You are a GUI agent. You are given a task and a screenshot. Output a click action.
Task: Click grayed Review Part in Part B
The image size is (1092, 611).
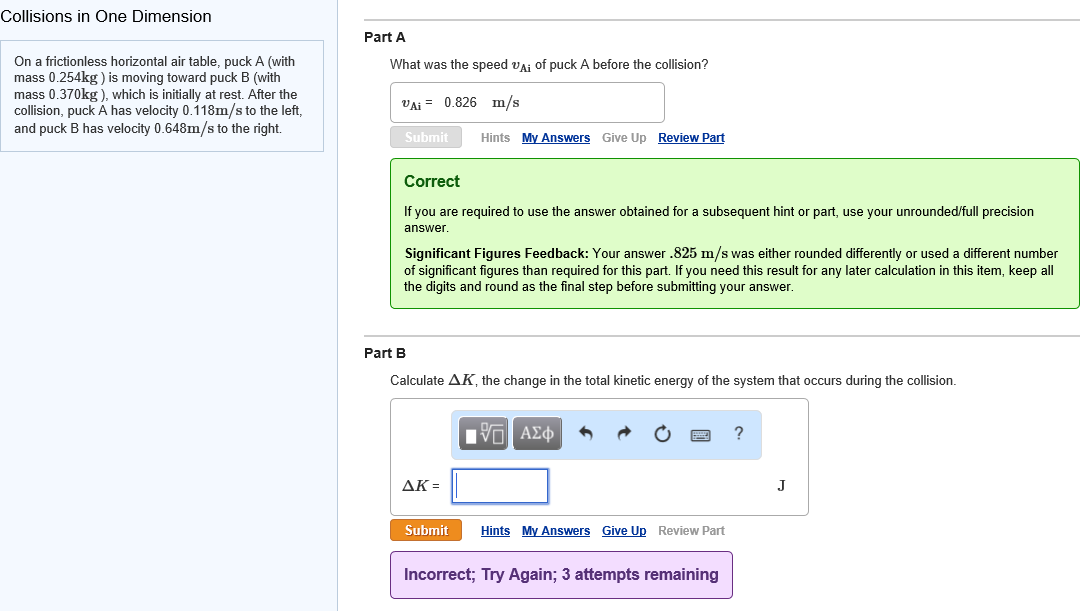[691, 531]
